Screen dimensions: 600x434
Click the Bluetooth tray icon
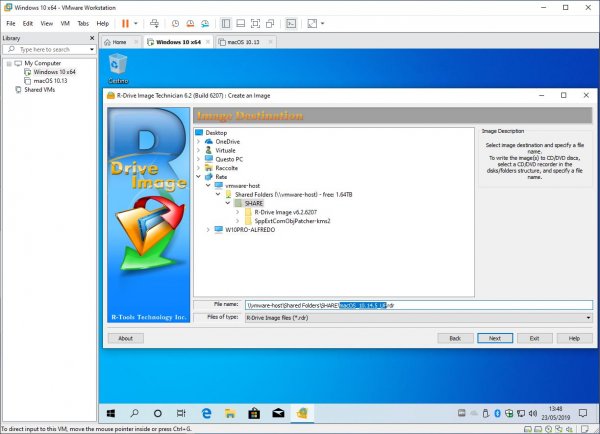pos(497,413)
